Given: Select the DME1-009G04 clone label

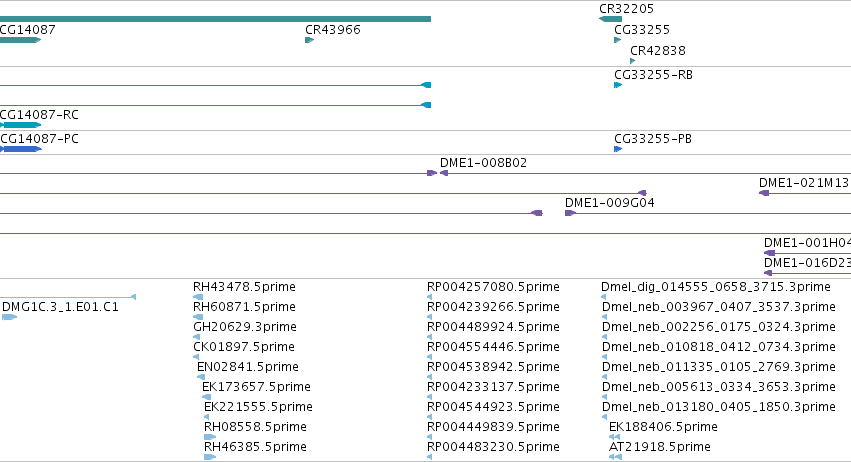Looking at the screenshot, I should click(609, 202).
